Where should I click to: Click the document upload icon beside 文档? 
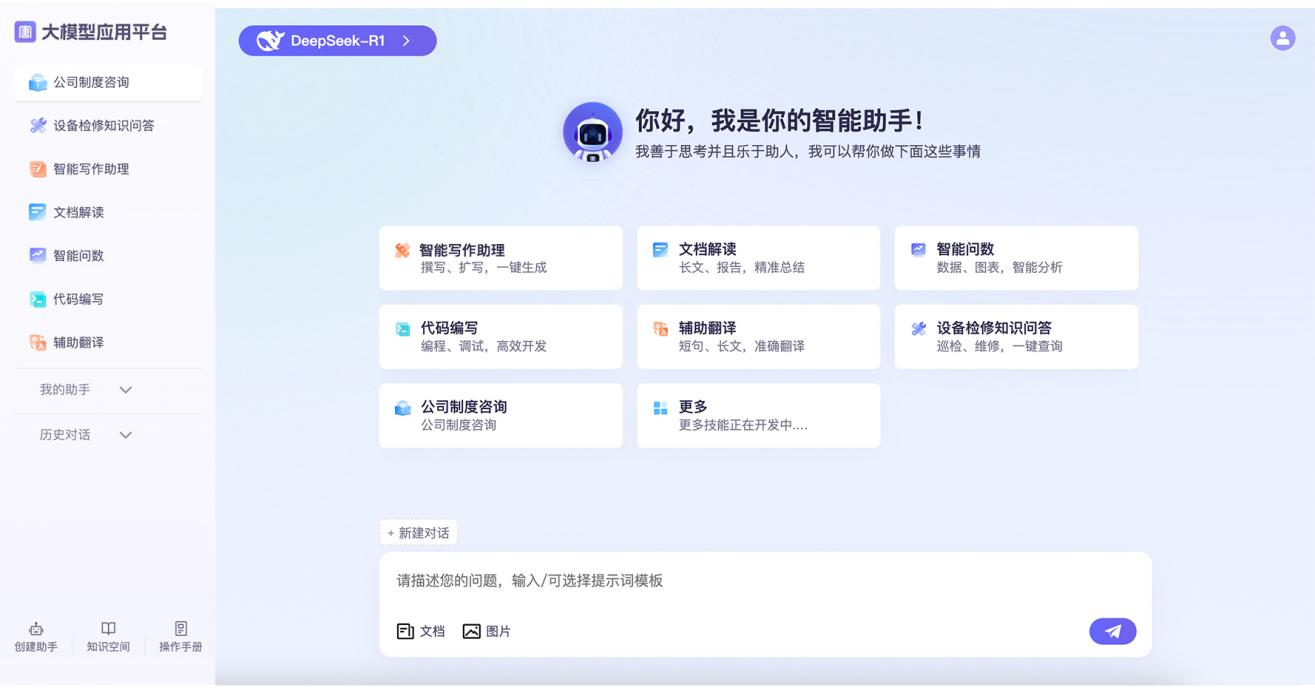[x=405, y=631]
